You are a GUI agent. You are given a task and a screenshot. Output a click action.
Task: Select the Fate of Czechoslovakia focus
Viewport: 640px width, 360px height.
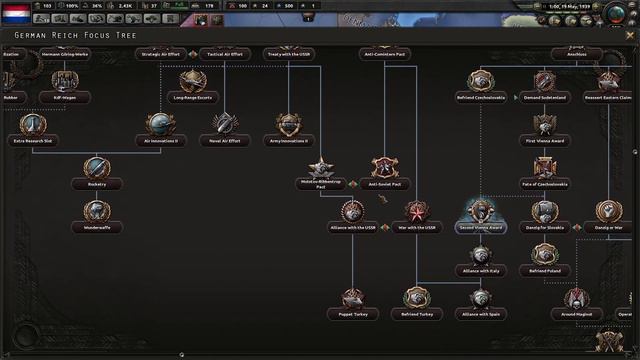pyautogui.click(x=544, y=173)
